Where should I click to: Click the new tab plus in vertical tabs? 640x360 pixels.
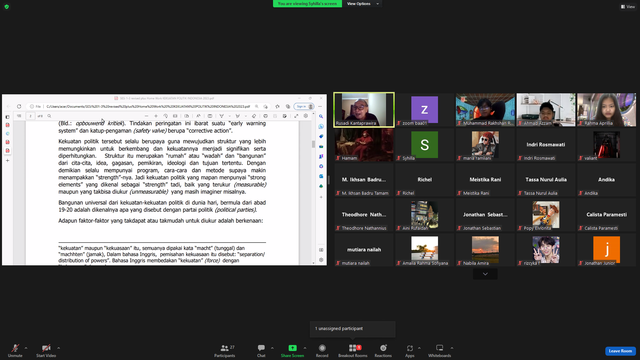(x=7, y=160)
